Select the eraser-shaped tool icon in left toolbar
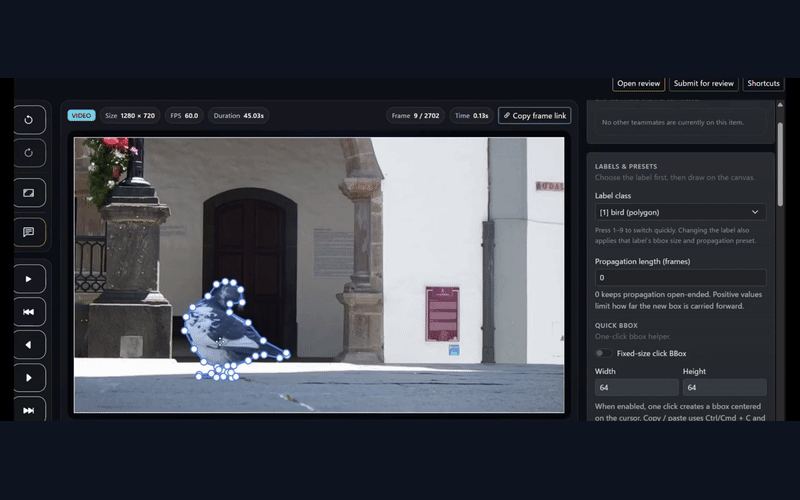This screenshot has width=800, height=500. click(29, 192)
